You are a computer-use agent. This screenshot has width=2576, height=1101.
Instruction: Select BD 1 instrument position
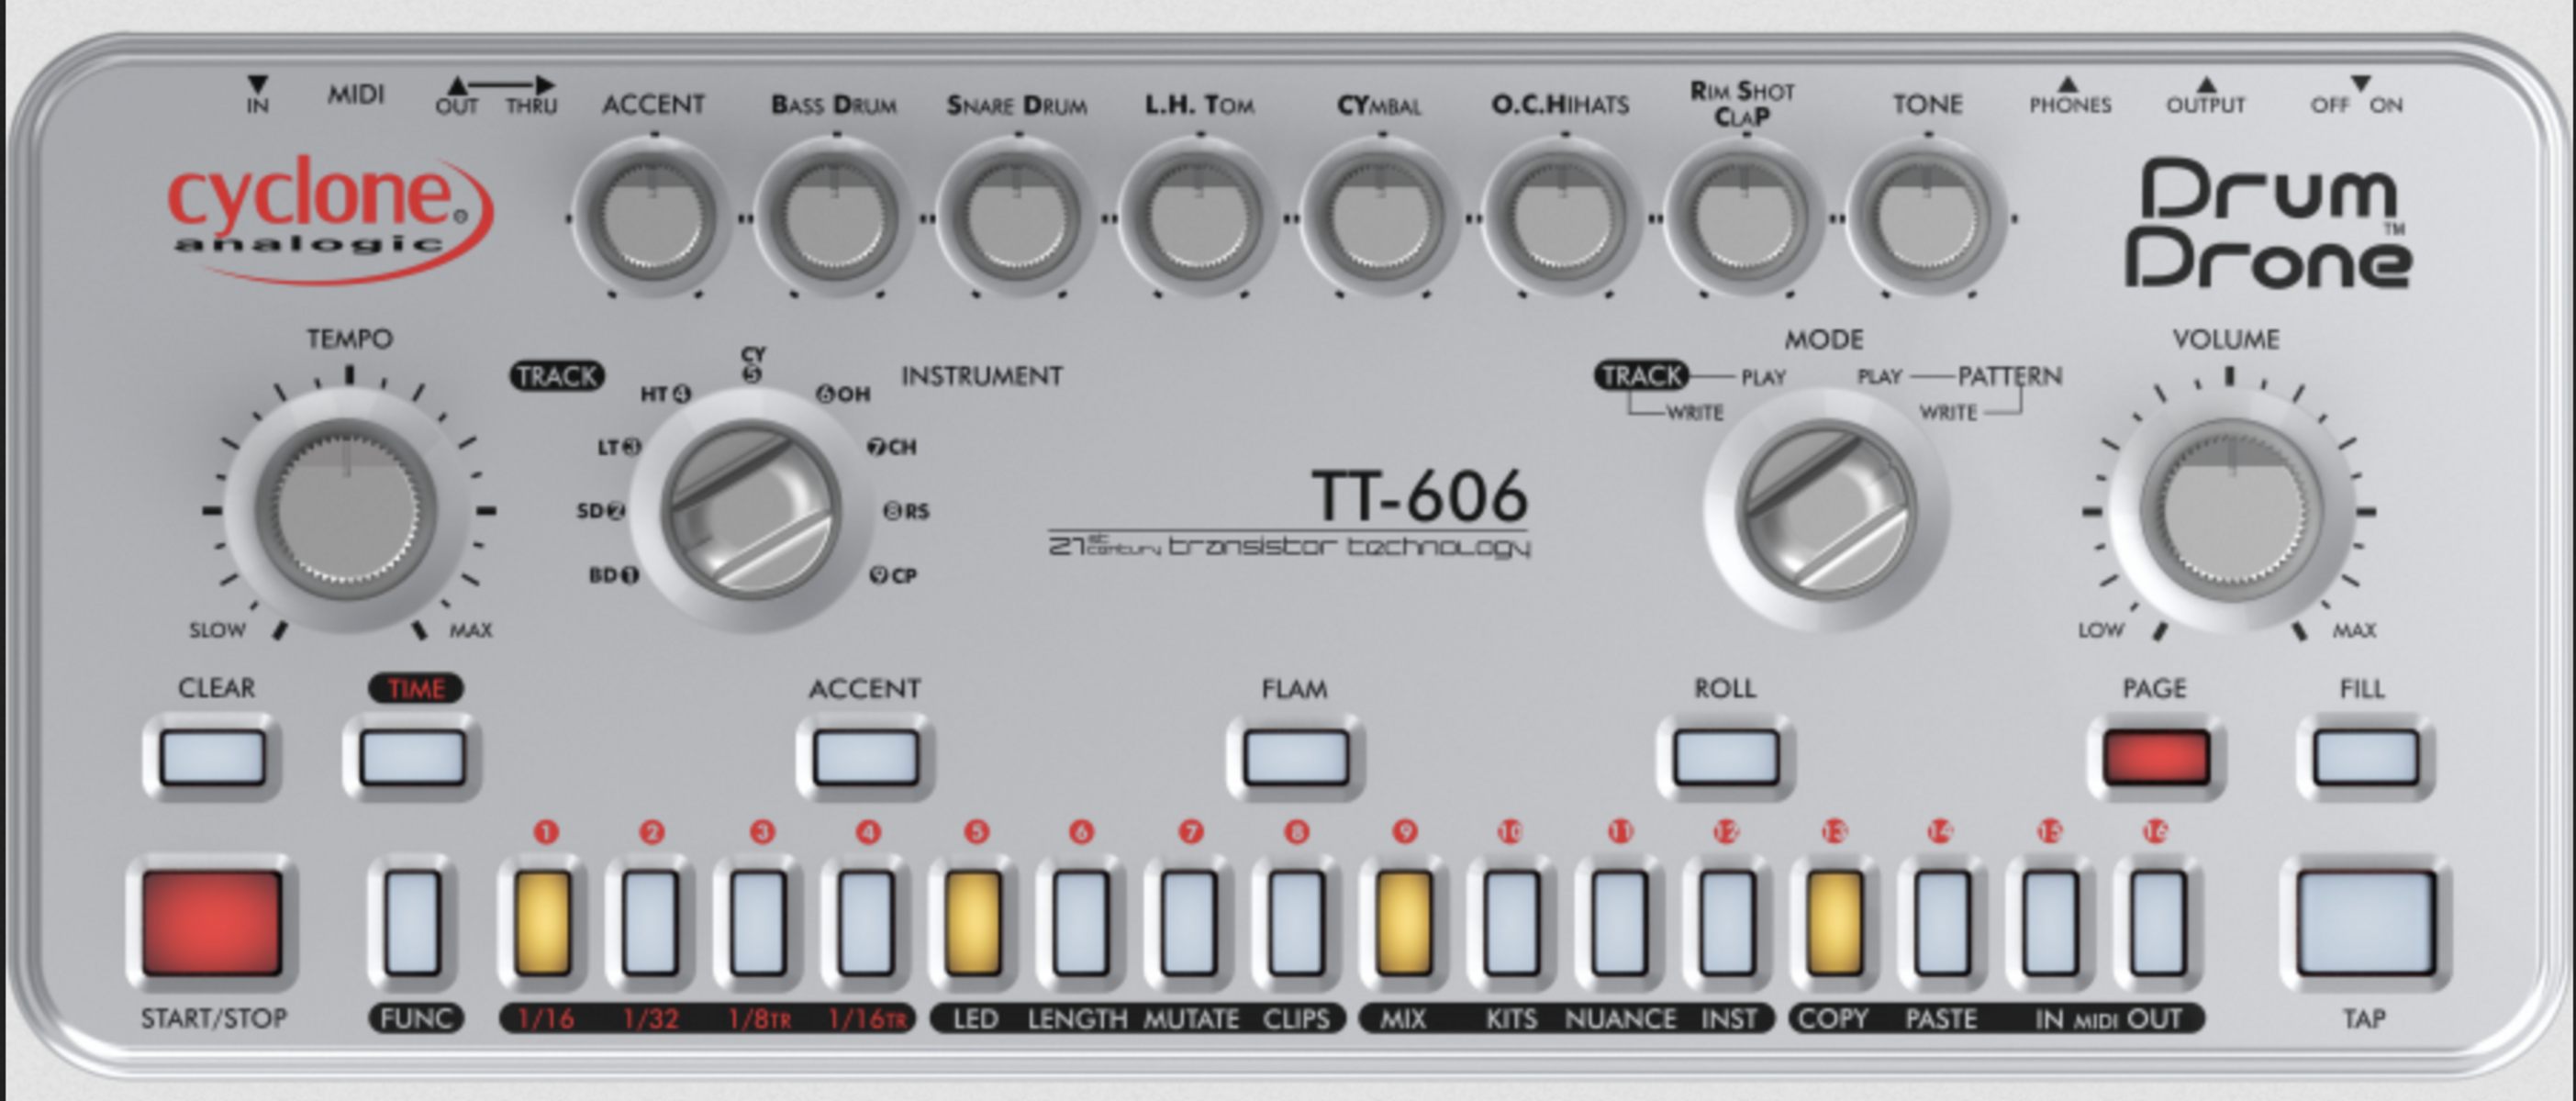(614, 575)
